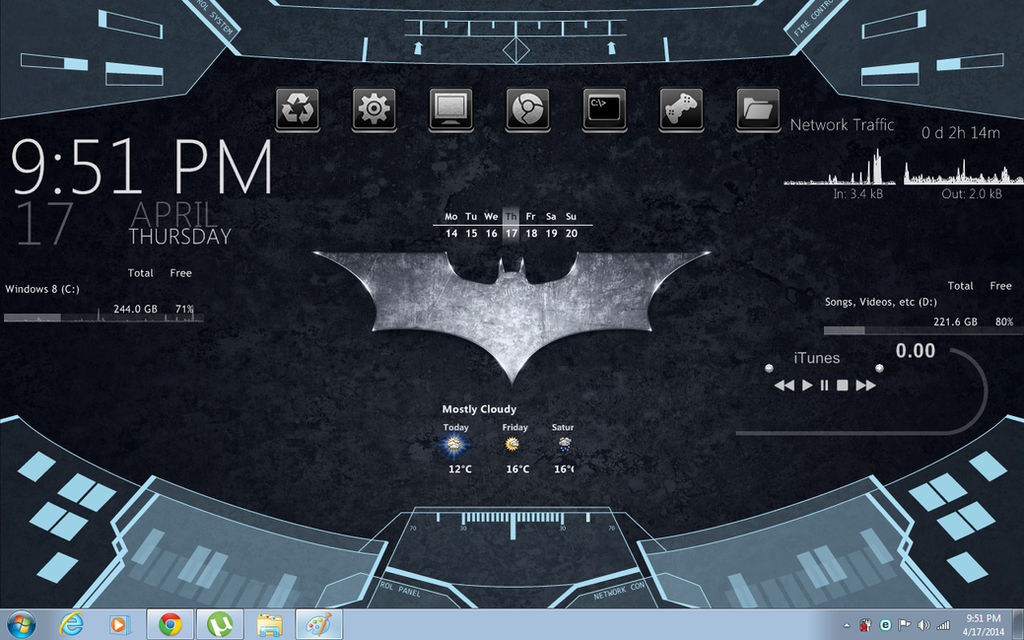Viewport: 1024px width, 640px height.
Task: Switch to uTorrent on the taskbar
Action: pyautogui.click(x=220, y=624)
